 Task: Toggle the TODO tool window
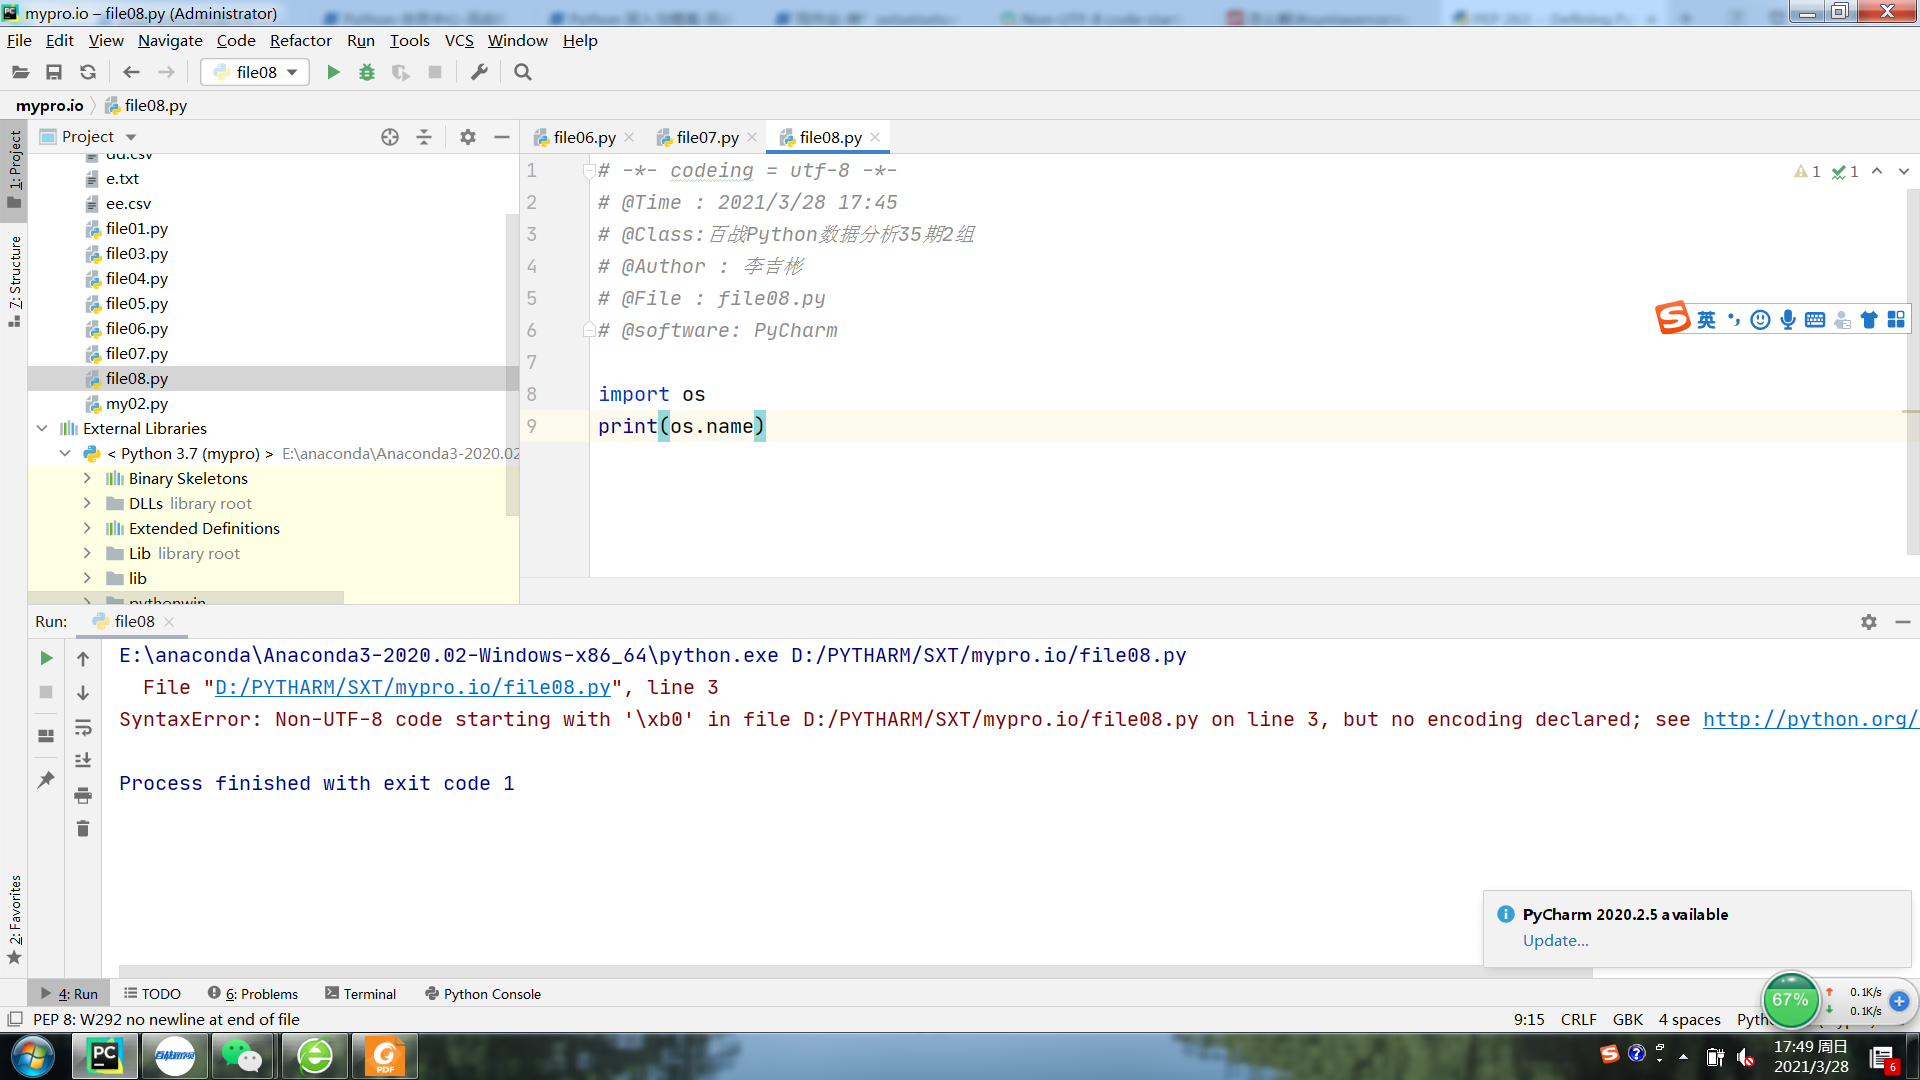pos(152,994)
